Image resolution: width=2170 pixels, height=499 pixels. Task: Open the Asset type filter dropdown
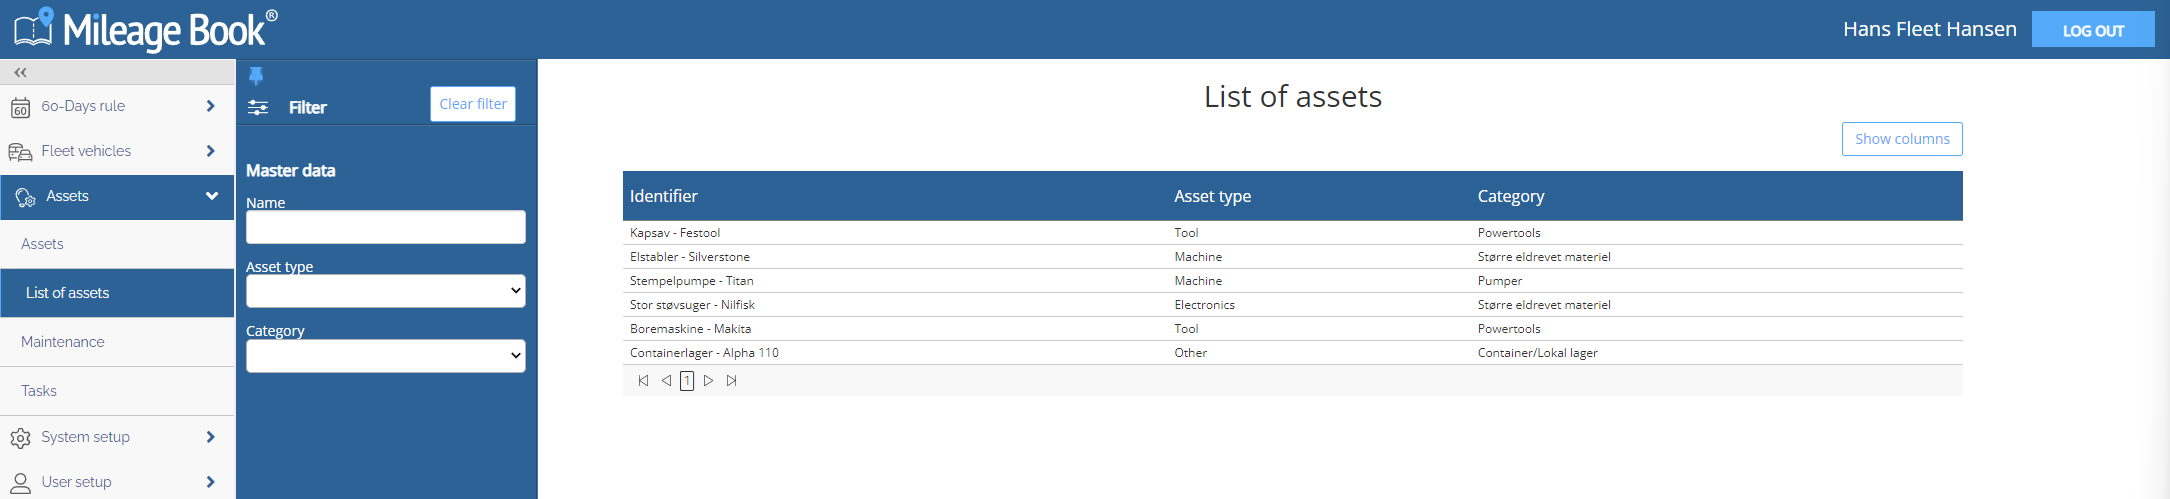[386, 291]
